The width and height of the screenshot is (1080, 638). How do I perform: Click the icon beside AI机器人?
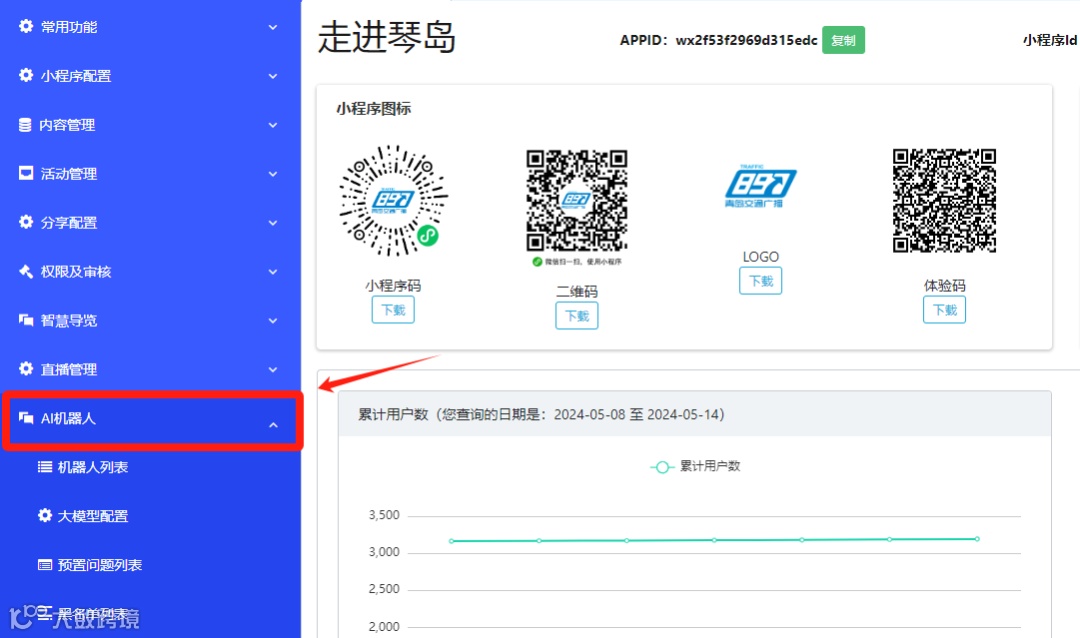click(25, 418)
